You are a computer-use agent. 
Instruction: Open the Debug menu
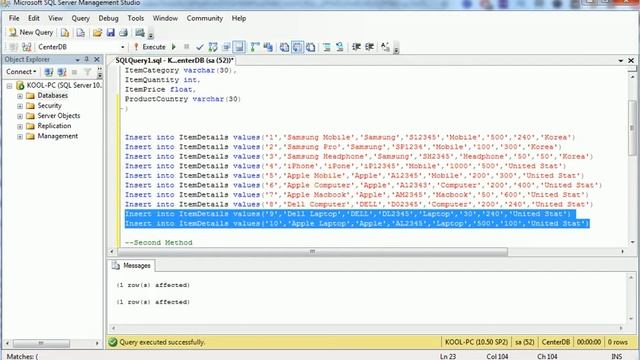coord(108,18)
